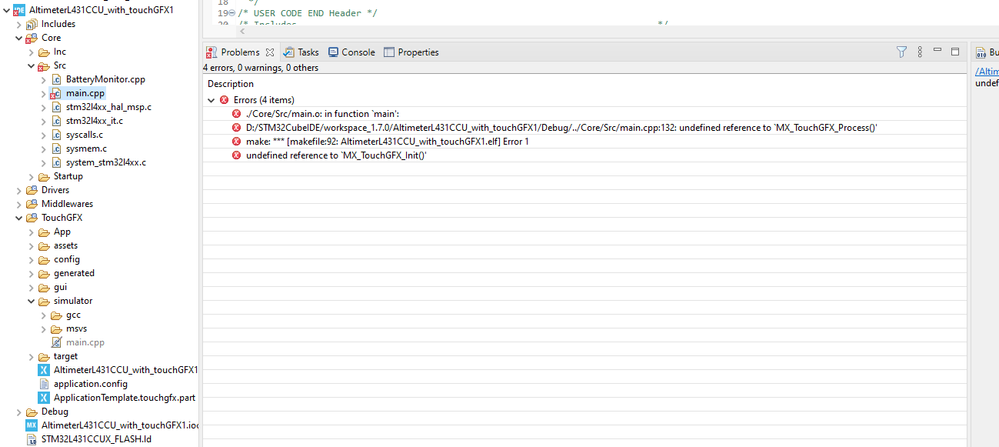Select BatteryMonitor.cpp in Src
999x447 pixels.
click(x=106, y=80)
